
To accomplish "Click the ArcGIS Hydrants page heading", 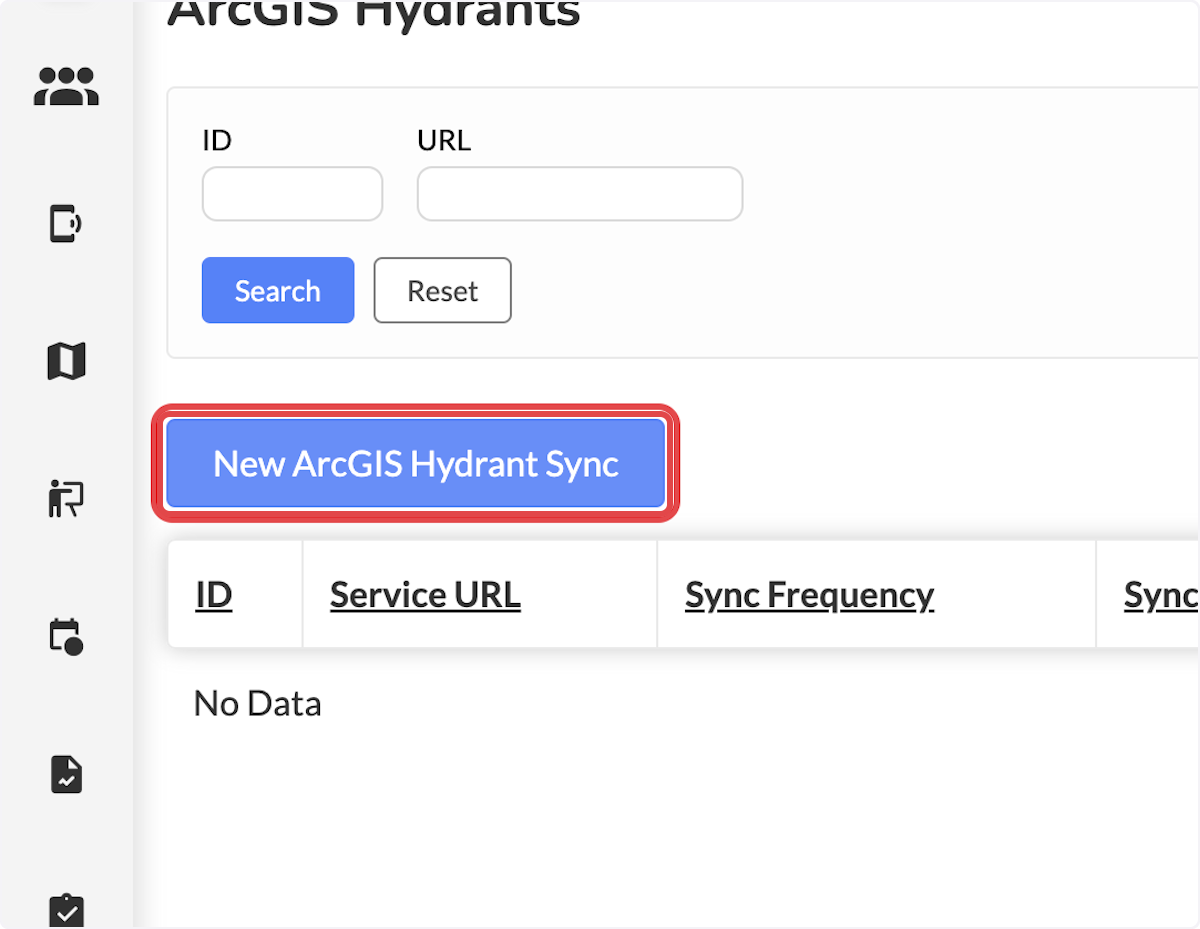I will point(373,13).
